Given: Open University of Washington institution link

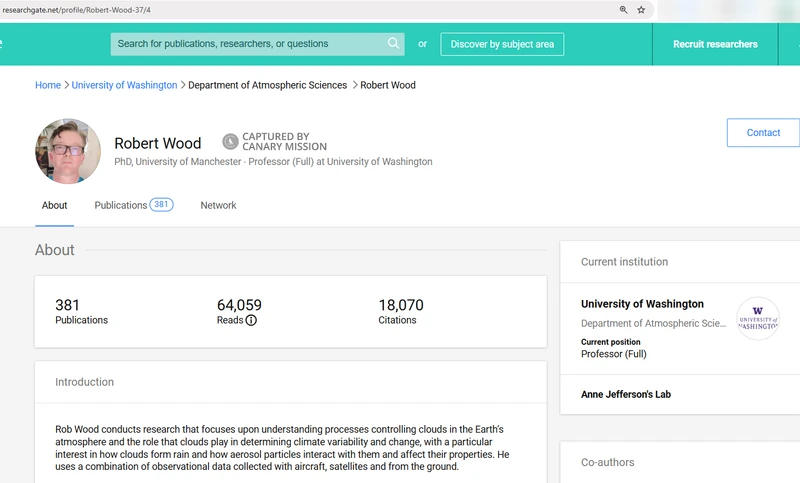Looking at the screenshot, I should (642, 304).
